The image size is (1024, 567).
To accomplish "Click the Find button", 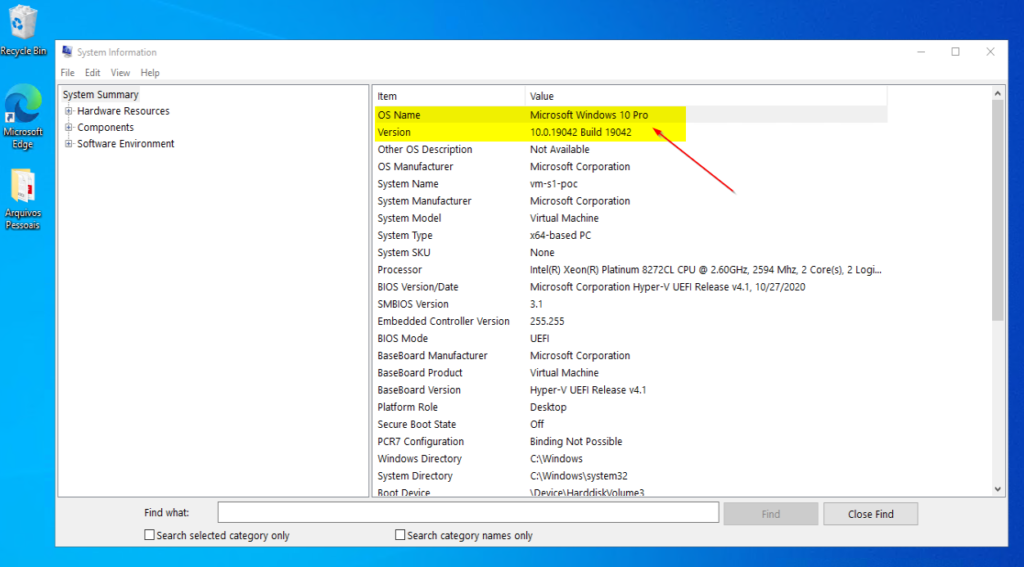I will pyautogui.click(x=771, y=514).
